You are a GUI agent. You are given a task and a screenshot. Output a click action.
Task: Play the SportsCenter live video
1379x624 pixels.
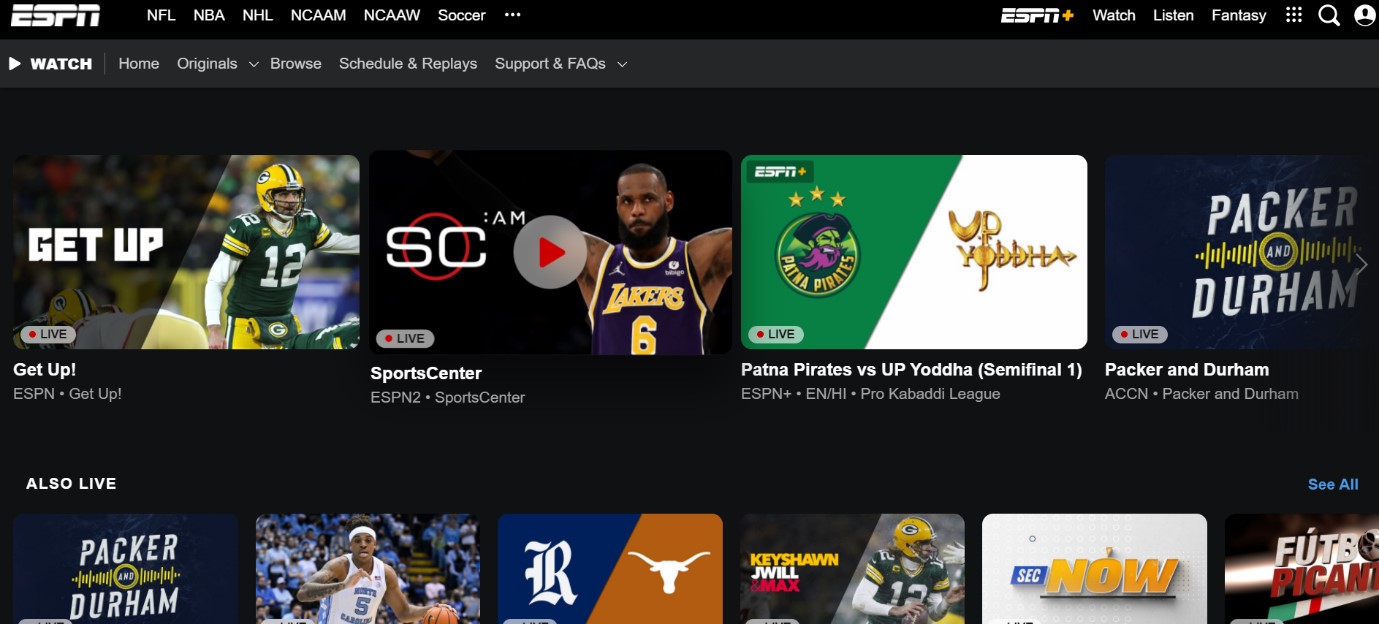tap(550, 252)
